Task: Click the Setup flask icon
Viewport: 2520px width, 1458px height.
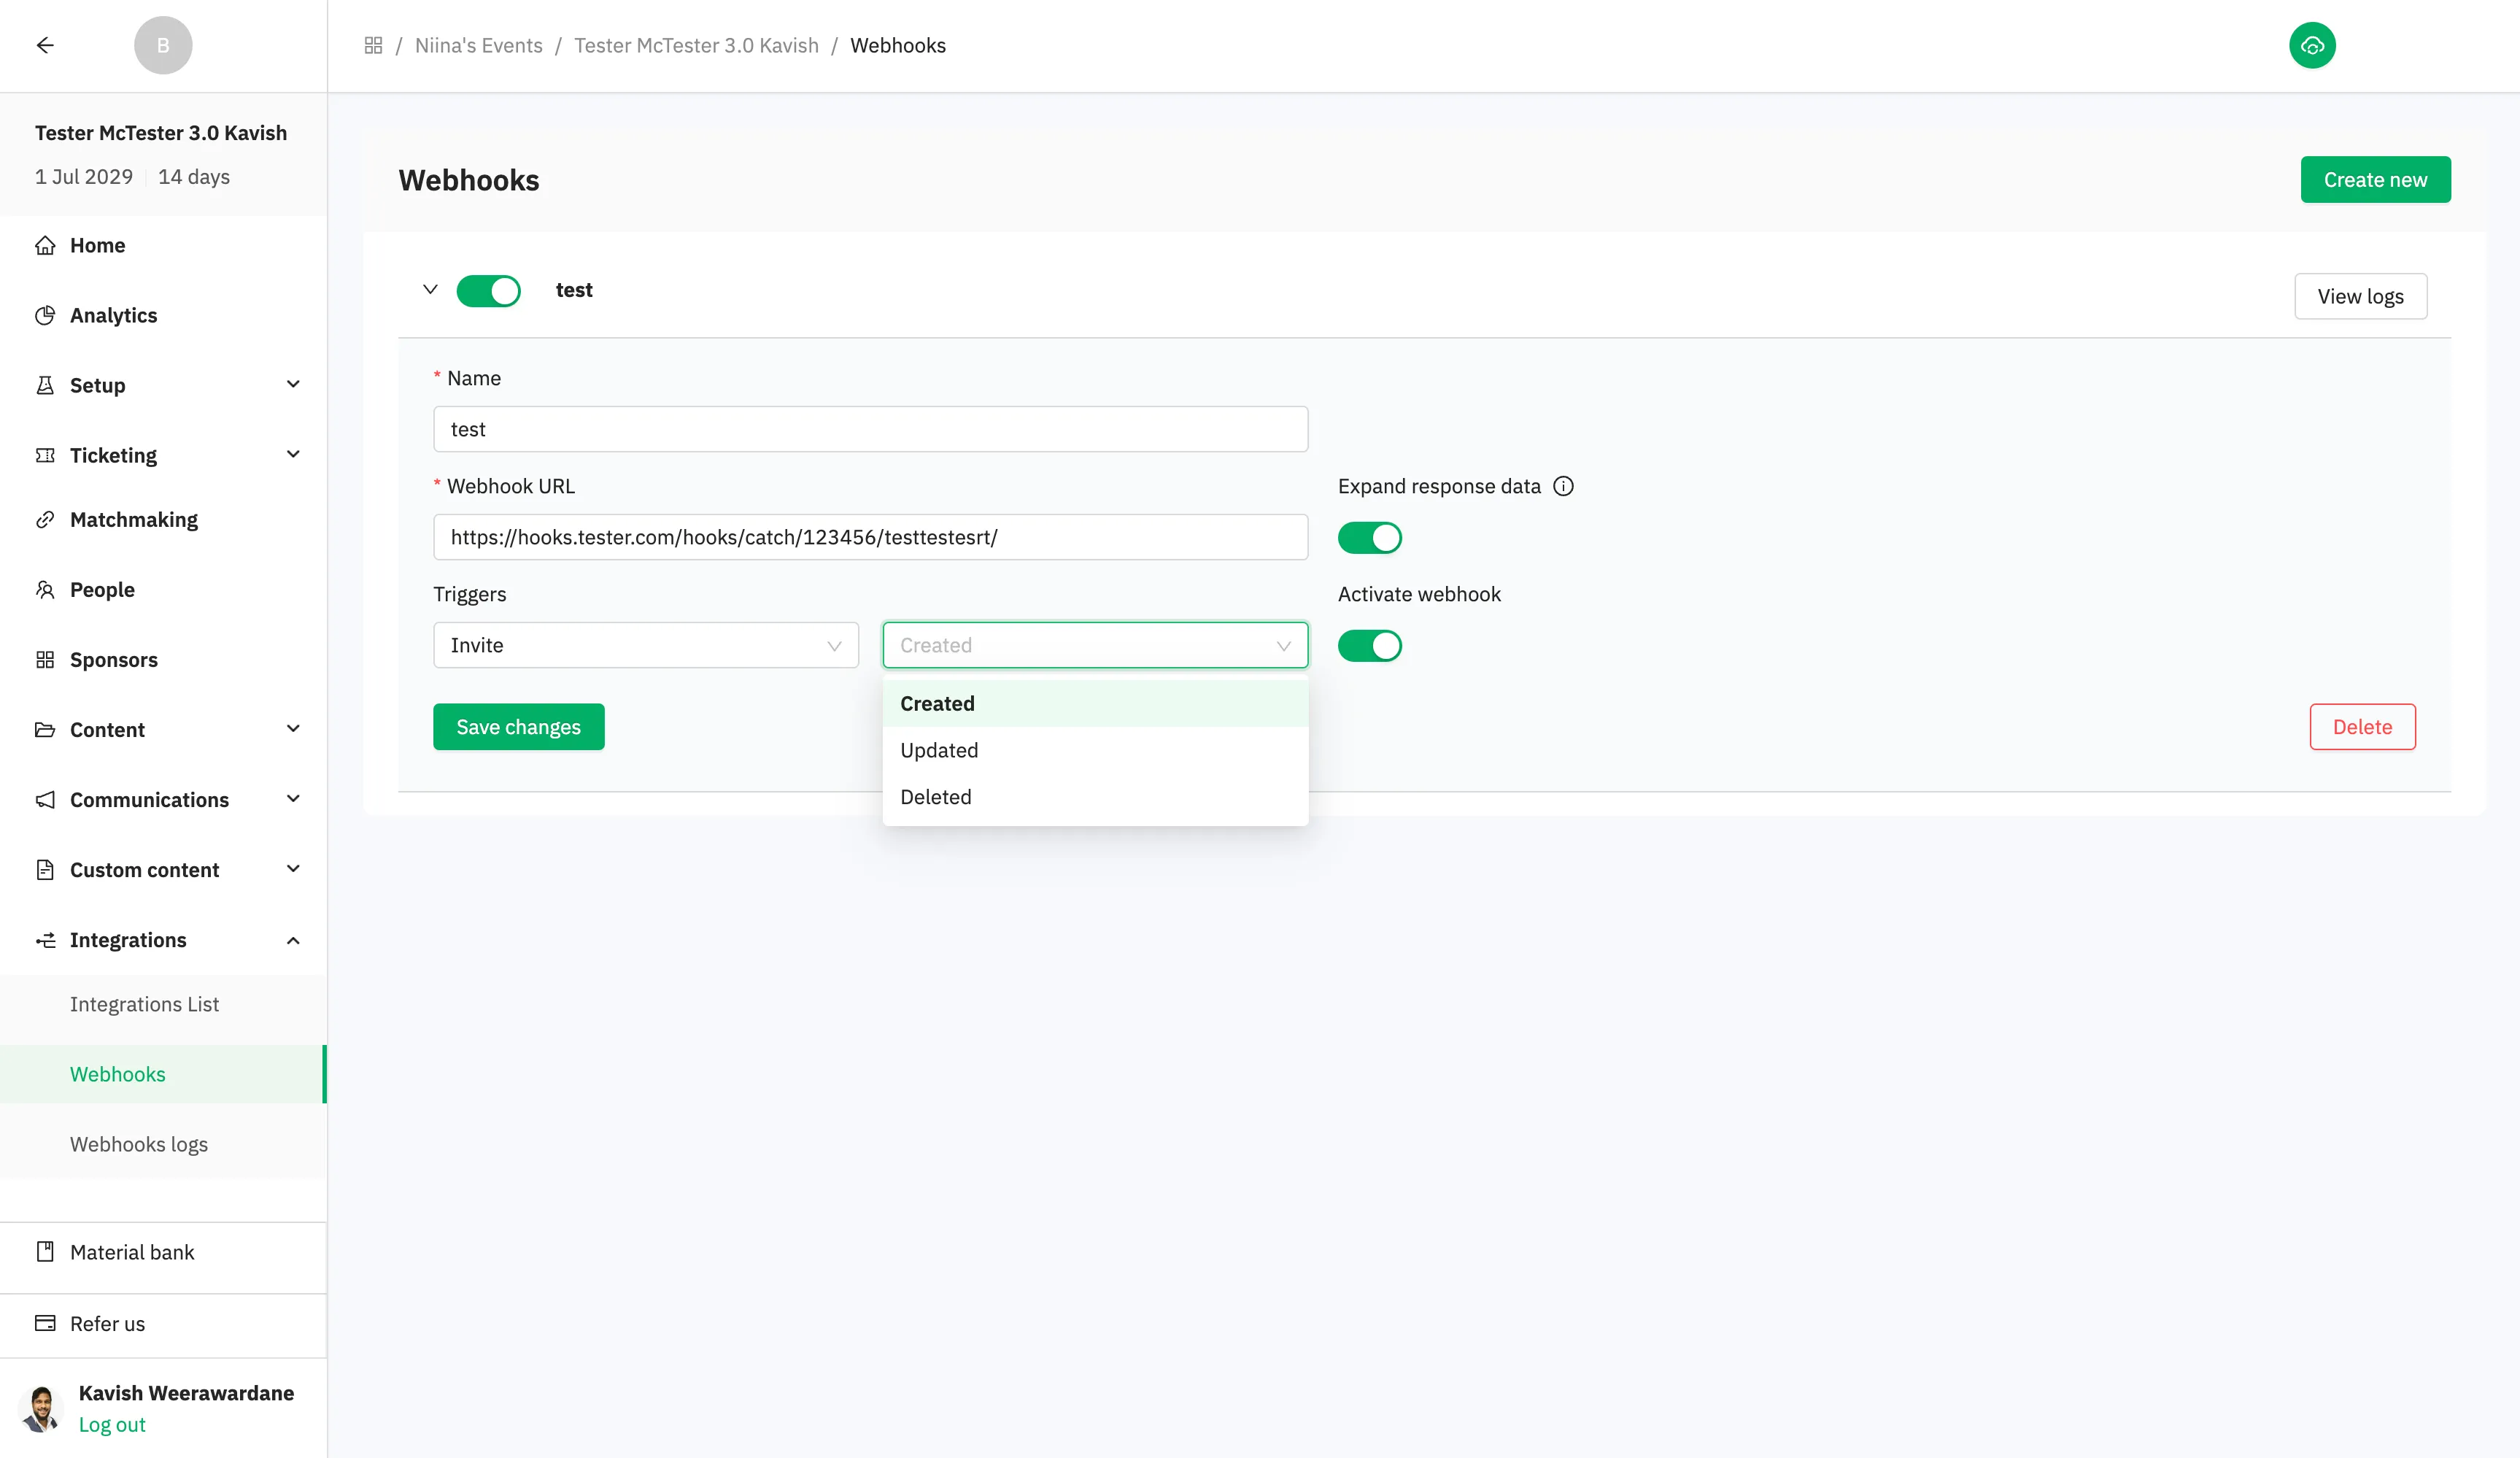Action: click(45, 385)
